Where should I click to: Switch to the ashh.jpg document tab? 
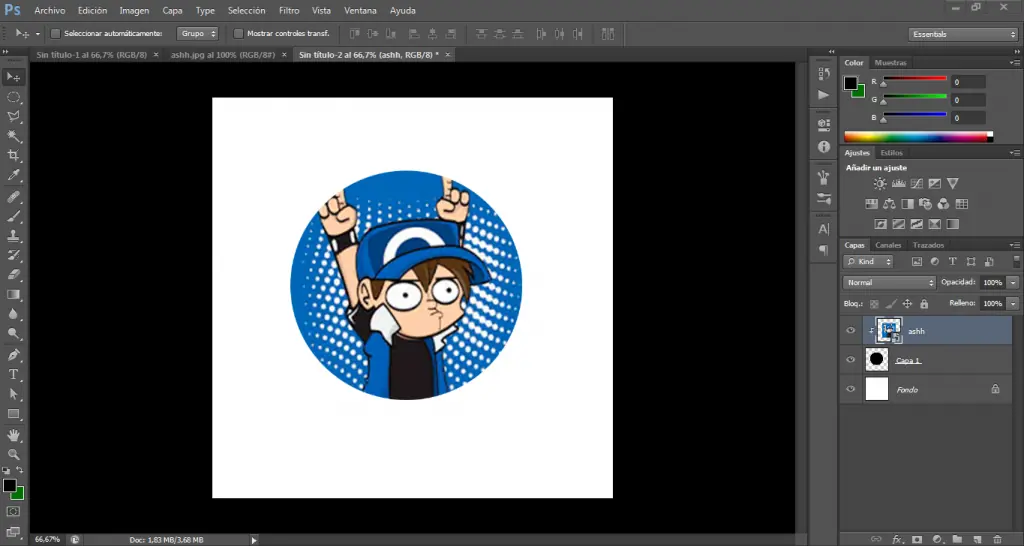click(x=222, y=55)
